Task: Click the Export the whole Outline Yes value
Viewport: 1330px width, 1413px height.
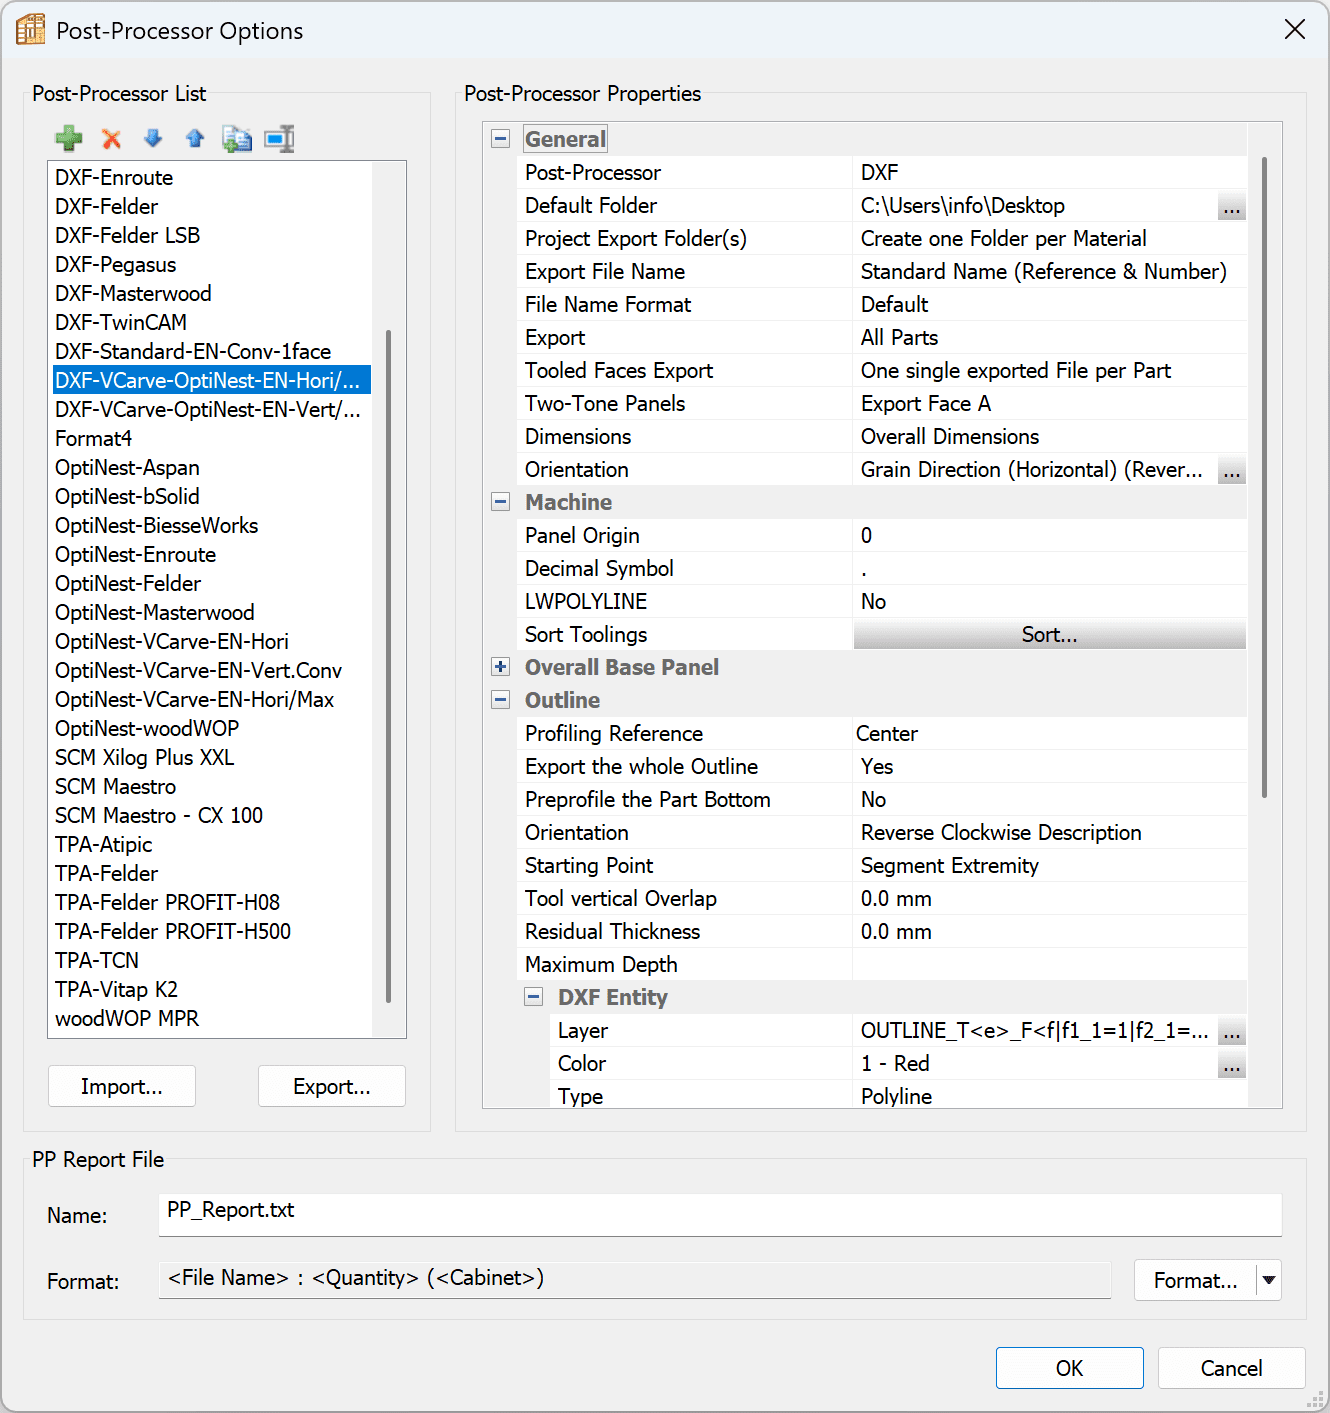Action: [1048, 767]
